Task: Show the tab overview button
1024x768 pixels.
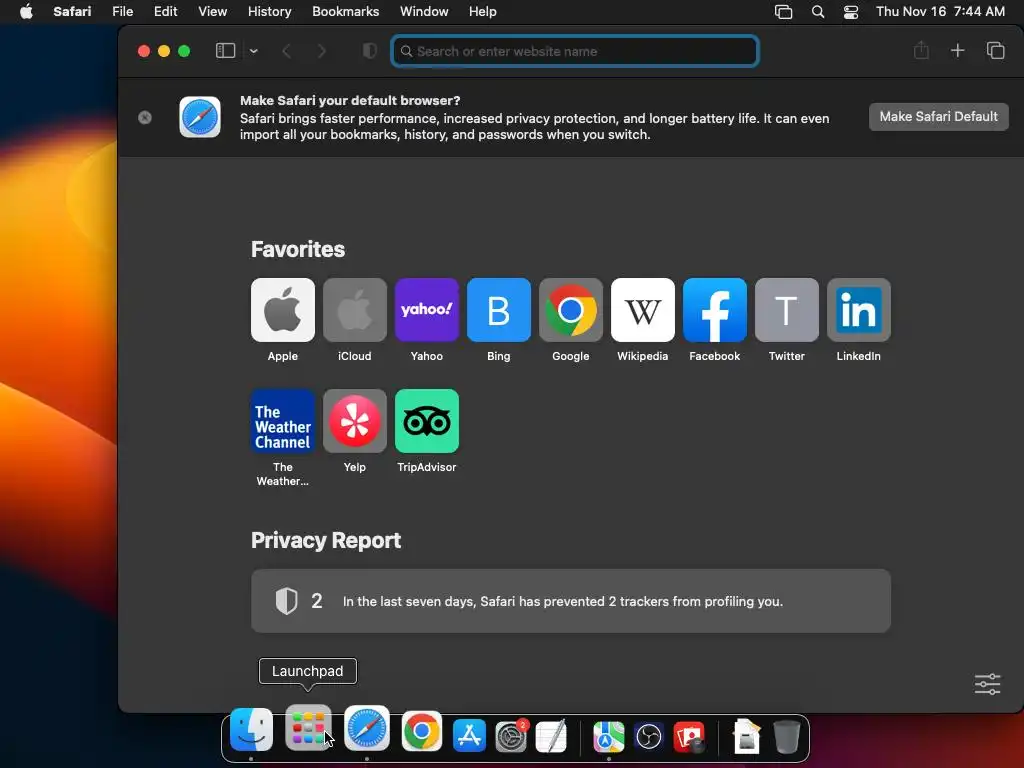Action: coord(995,50)
